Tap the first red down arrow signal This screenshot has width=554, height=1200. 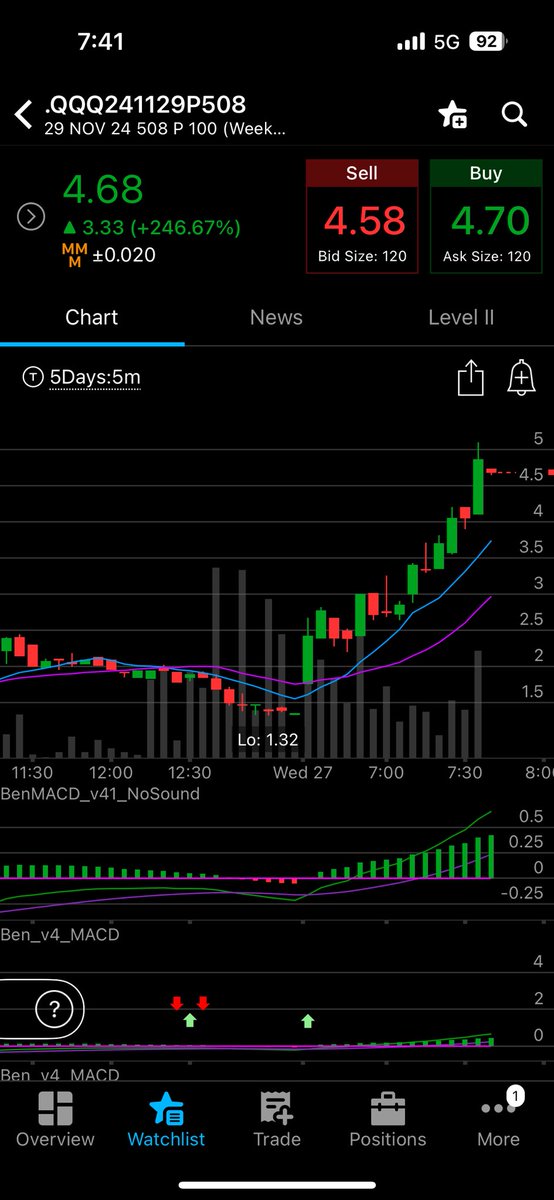177,1003
